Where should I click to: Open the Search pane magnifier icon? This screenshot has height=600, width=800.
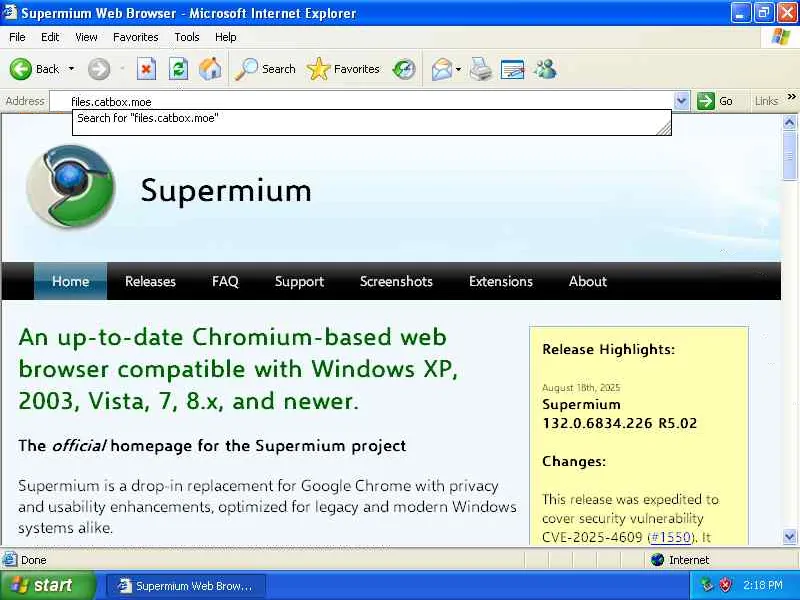click(x=246, y=69)
